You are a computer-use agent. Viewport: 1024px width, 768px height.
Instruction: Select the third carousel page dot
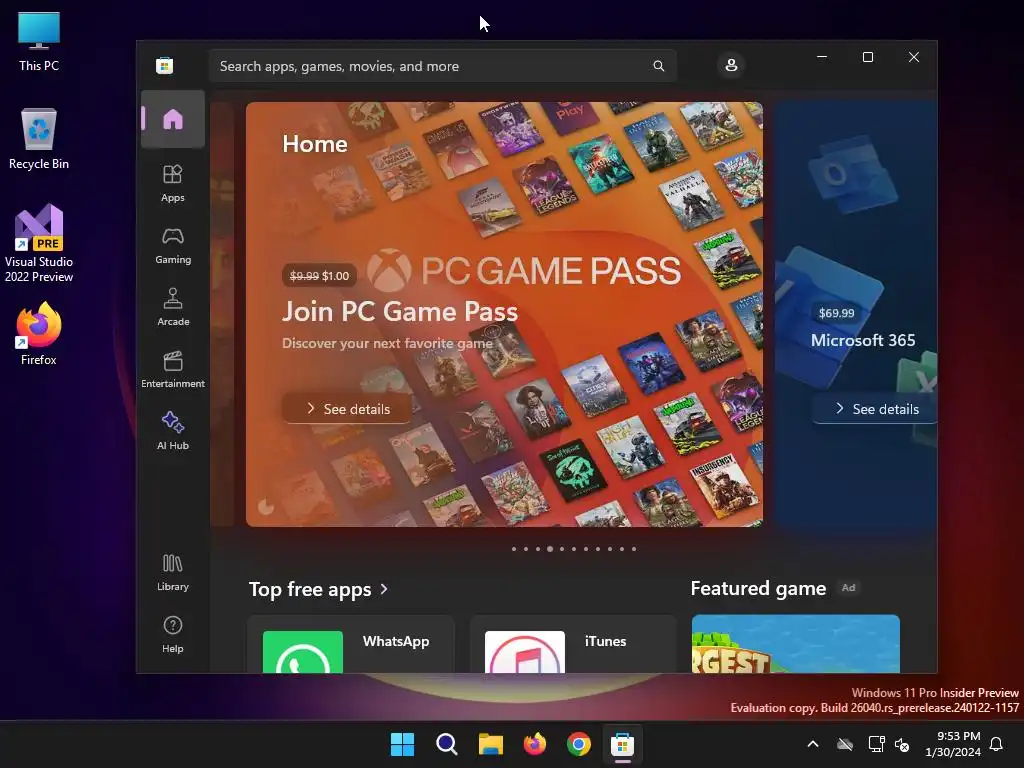pos(538,549)
